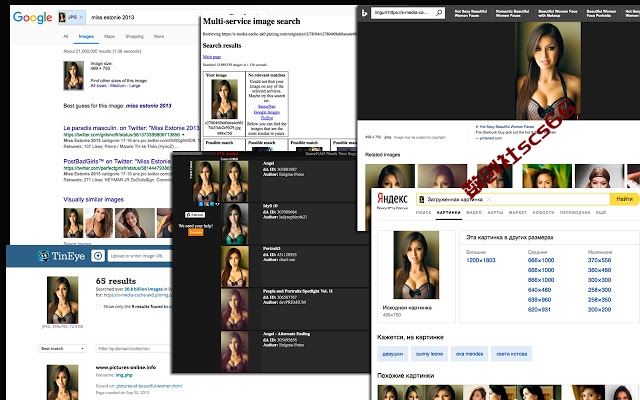The width and height of the screenshot is (640, 400).
Task: Open the Ещё menu in Yandex
Action: click(x=601, y=213)
